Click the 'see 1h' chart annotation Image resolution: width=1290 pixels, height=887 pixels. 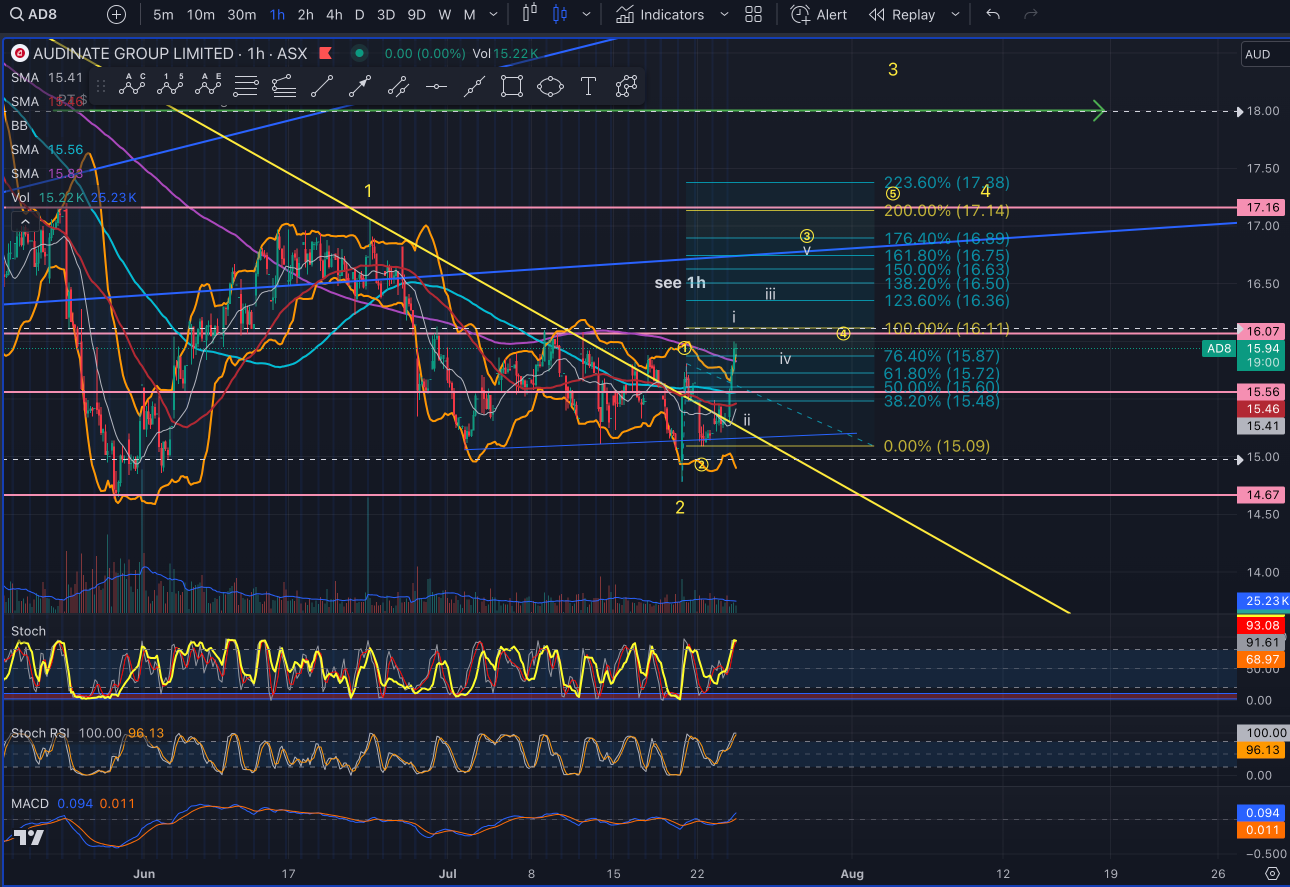pyautogui.click(x=680, y=283)
